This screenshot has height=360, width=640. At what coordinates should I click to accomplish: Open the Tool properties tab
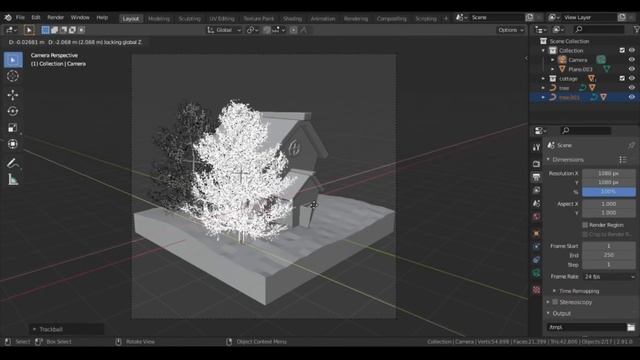[x=536, y=148]
